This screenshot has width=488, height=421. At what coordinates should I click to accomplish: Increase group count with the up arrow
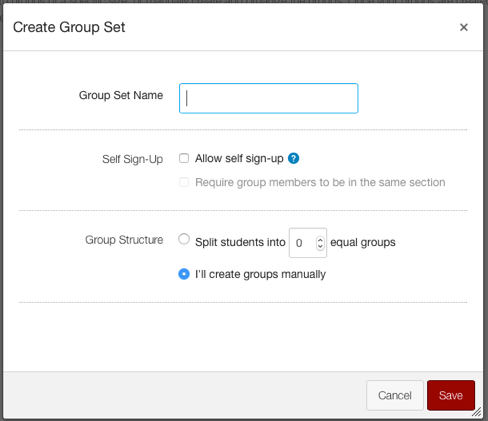click(320, 240)
